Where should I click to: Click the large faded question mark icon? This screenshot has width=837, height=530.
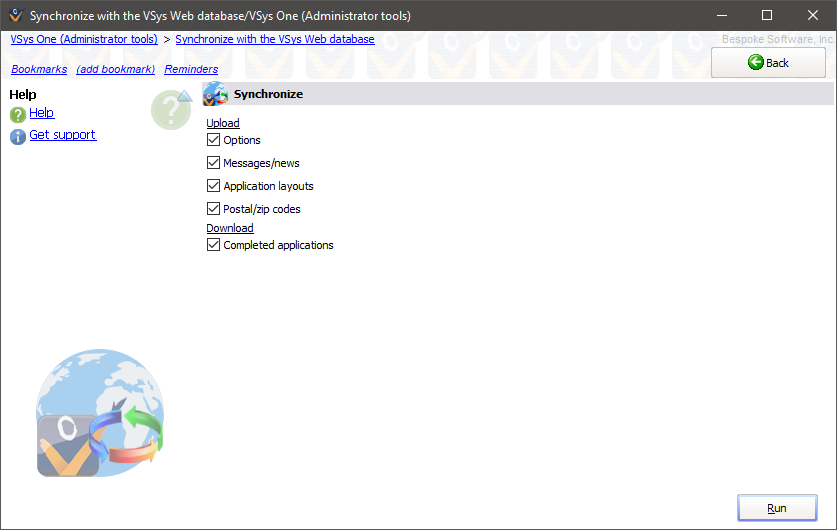coord(171,109)
